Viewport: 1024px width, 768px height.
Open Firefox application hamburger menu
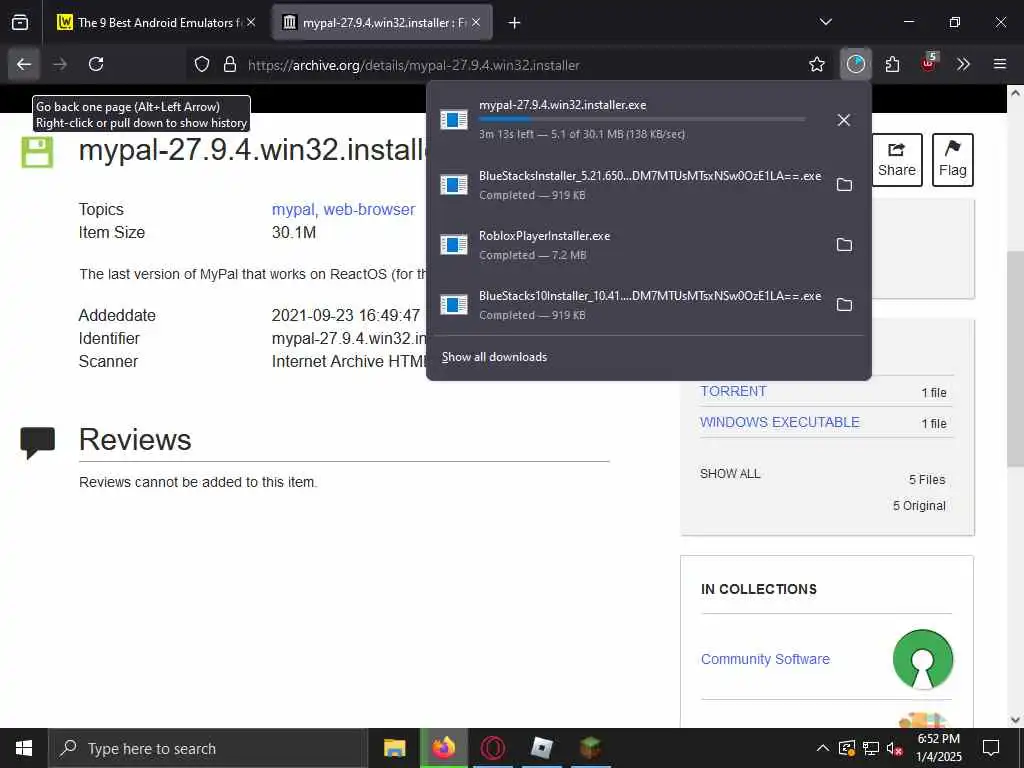1000,64
